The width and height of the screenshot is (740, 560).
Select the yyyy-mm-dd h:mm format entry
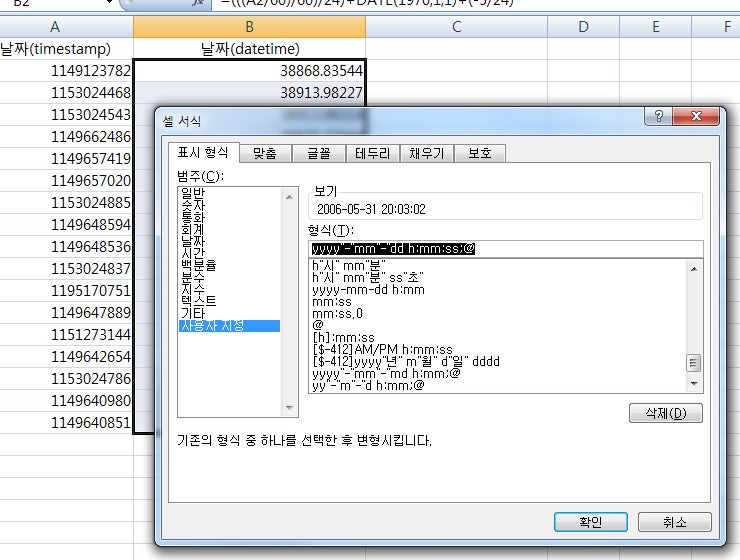tap(368, 290)
